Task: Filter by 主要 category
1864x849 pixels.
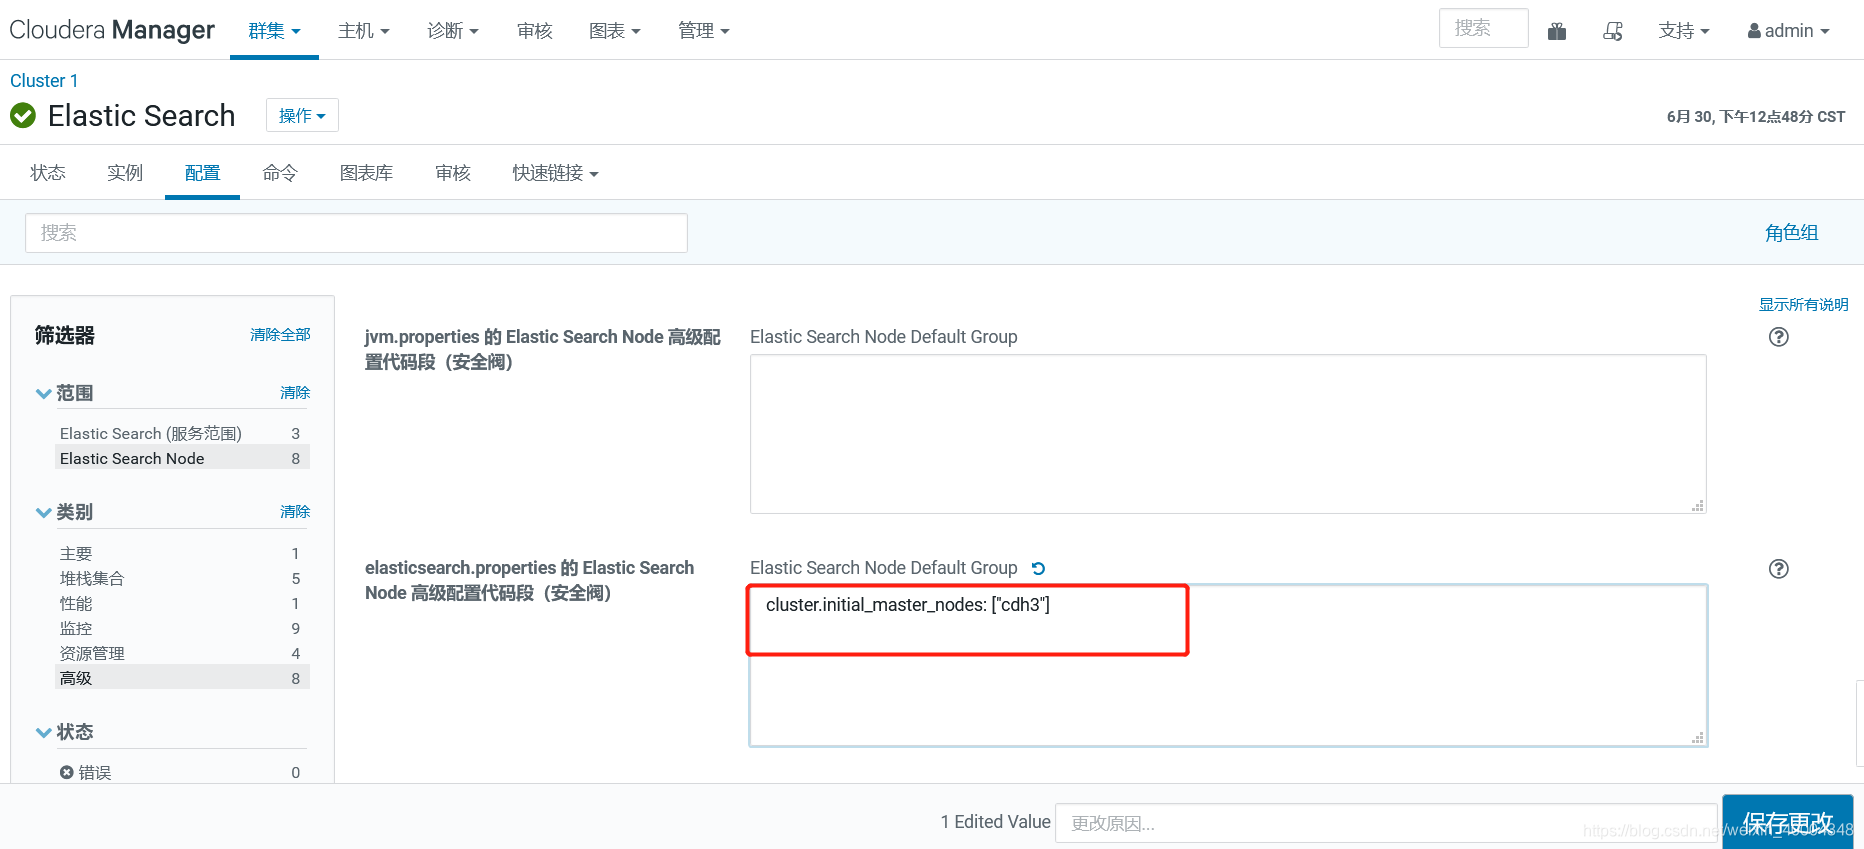Action: pos(182,554)
